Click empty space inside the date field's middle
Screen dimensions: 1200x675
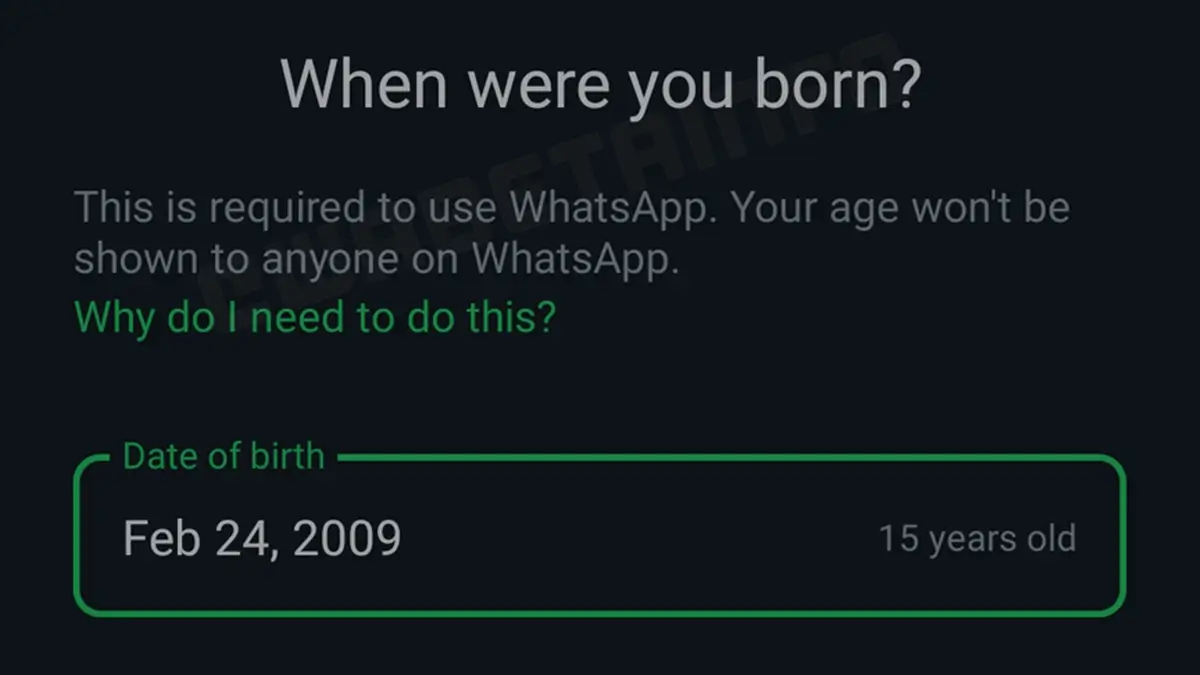tap(640, 538)
